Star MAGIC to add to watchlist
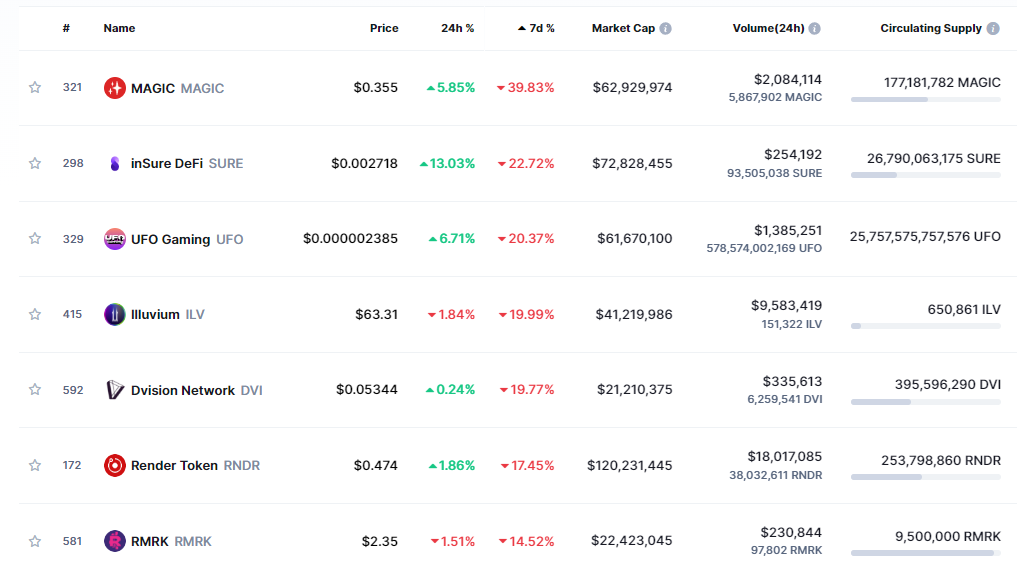This screenshot has height=577, width=1017. (x=35, y=88)
